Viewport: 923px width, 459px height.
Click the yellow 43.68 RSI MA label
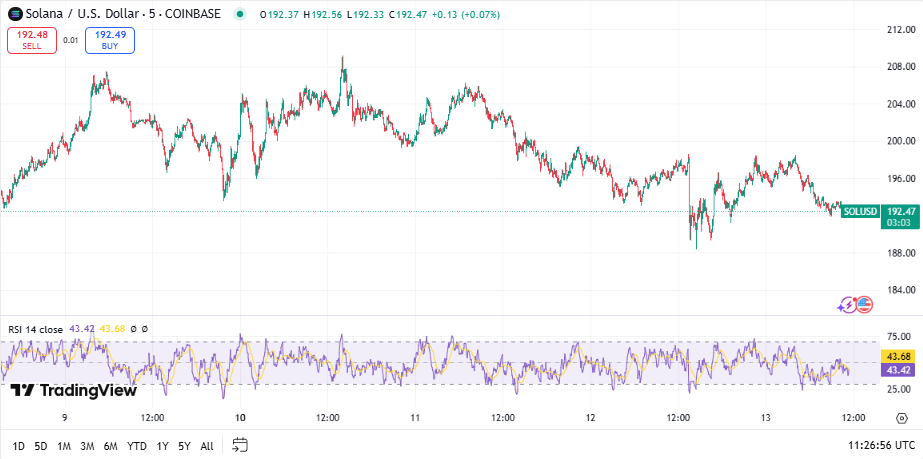coord(898,357)
